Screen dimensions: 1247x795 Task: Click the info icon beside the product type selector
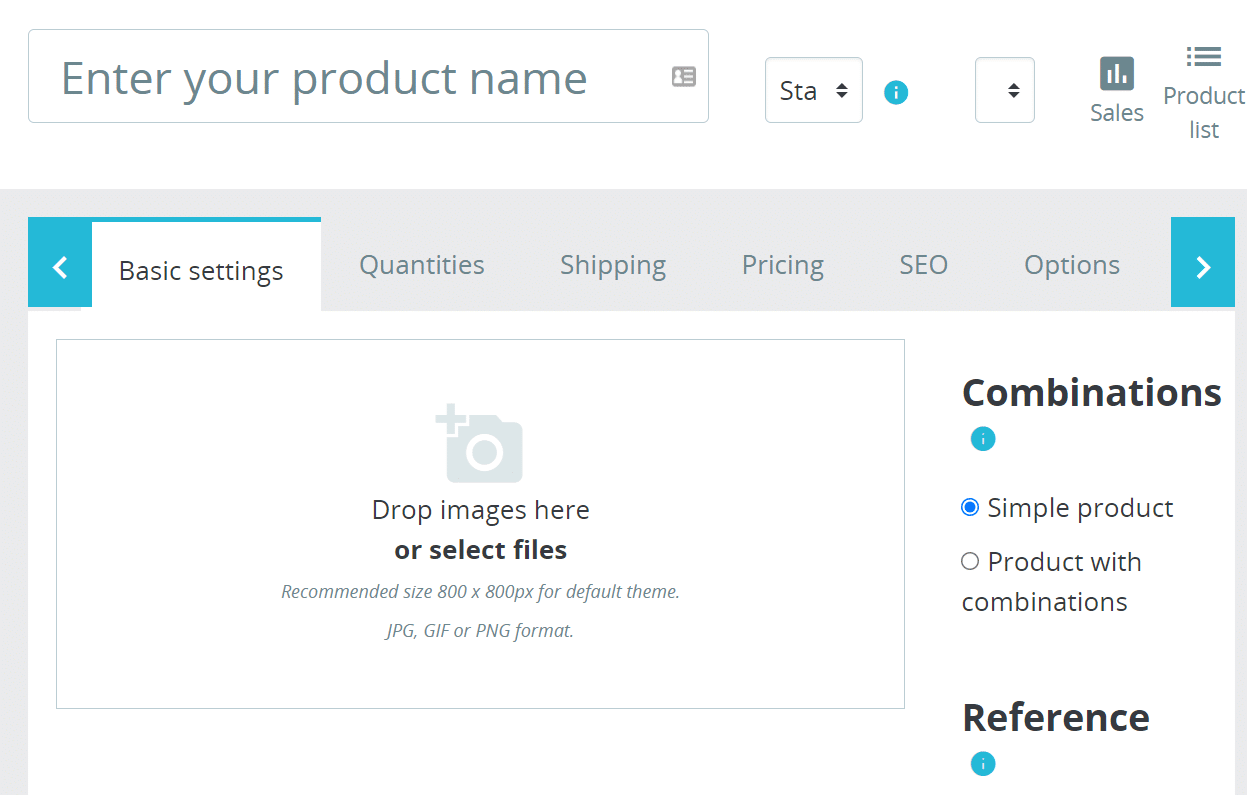[x=896, y=92]
